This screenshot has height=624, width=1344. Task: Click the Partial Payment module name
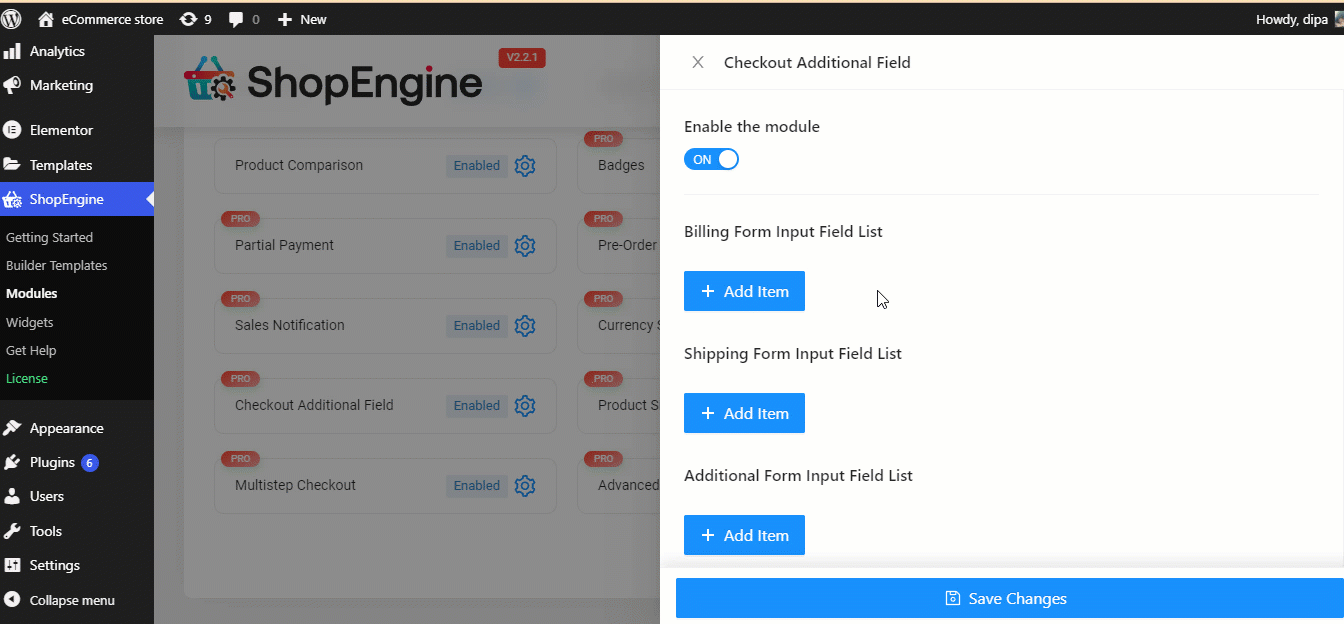coord(284,245)
